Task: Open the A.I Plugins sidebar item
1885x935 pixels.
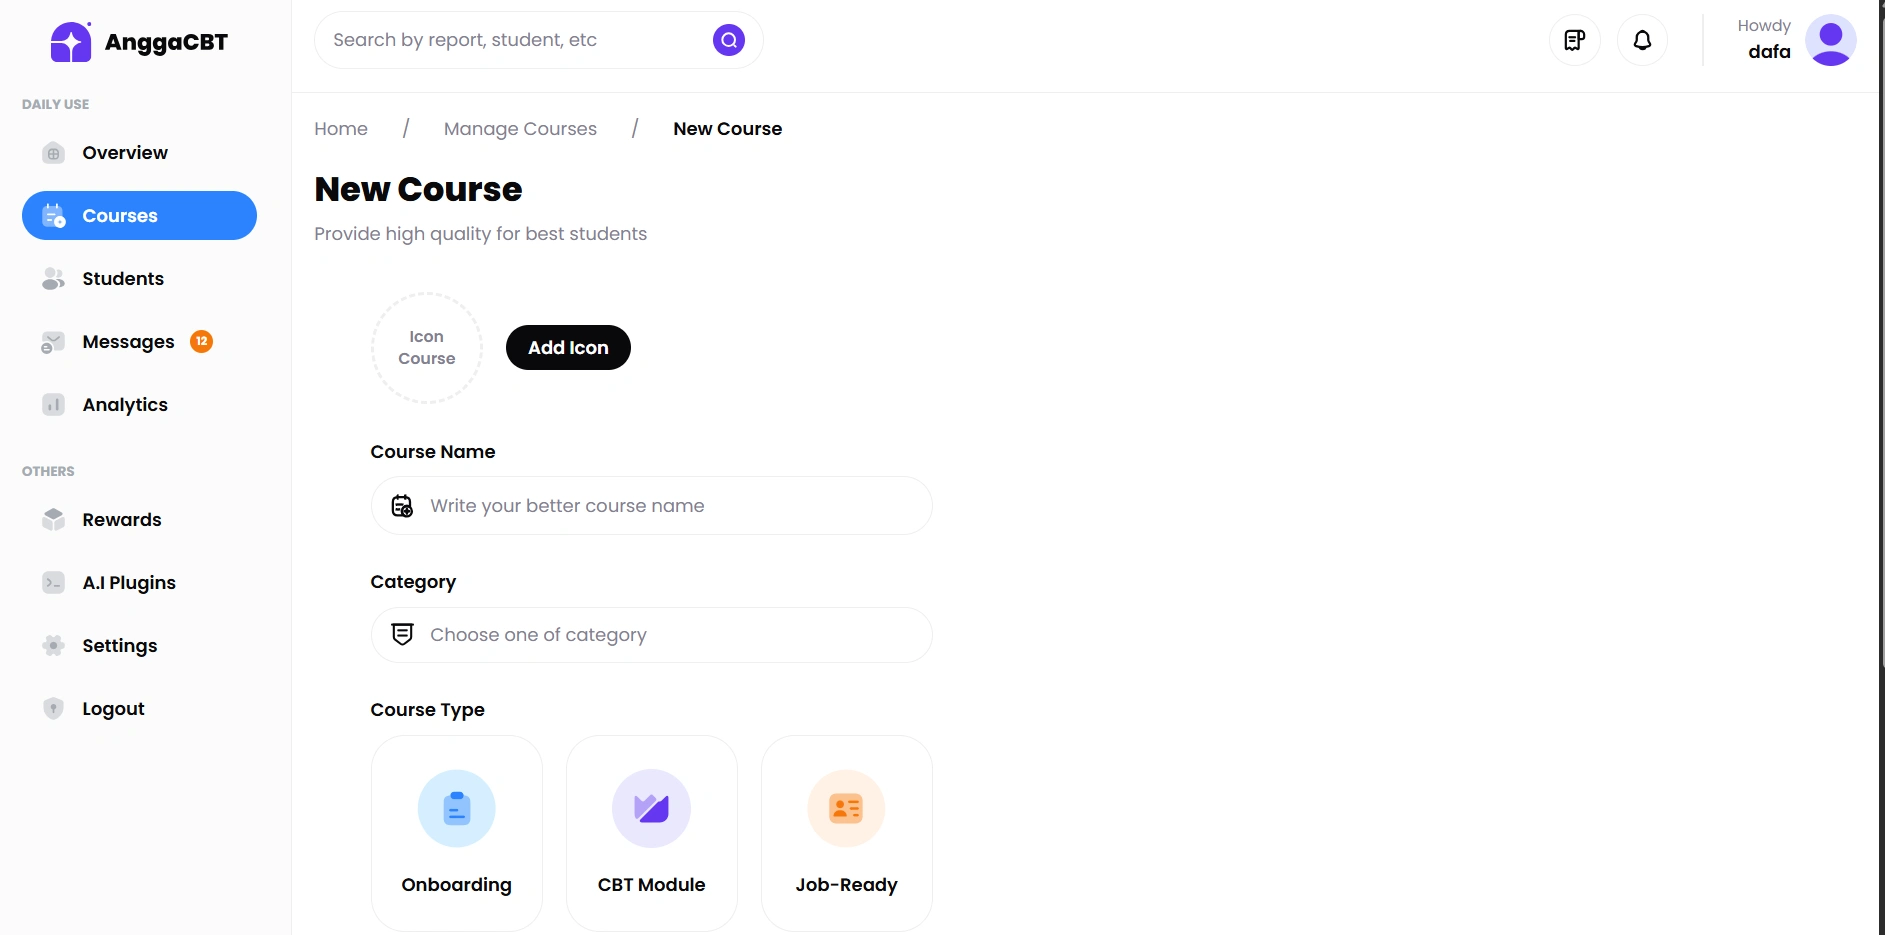Action: tap(129, 583)
